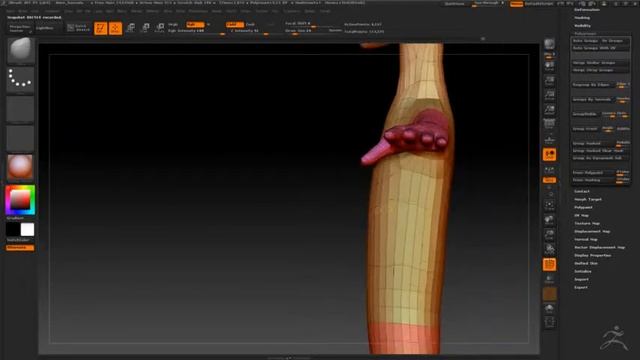
Task: Open the empty texture slot
Action: 20,138
